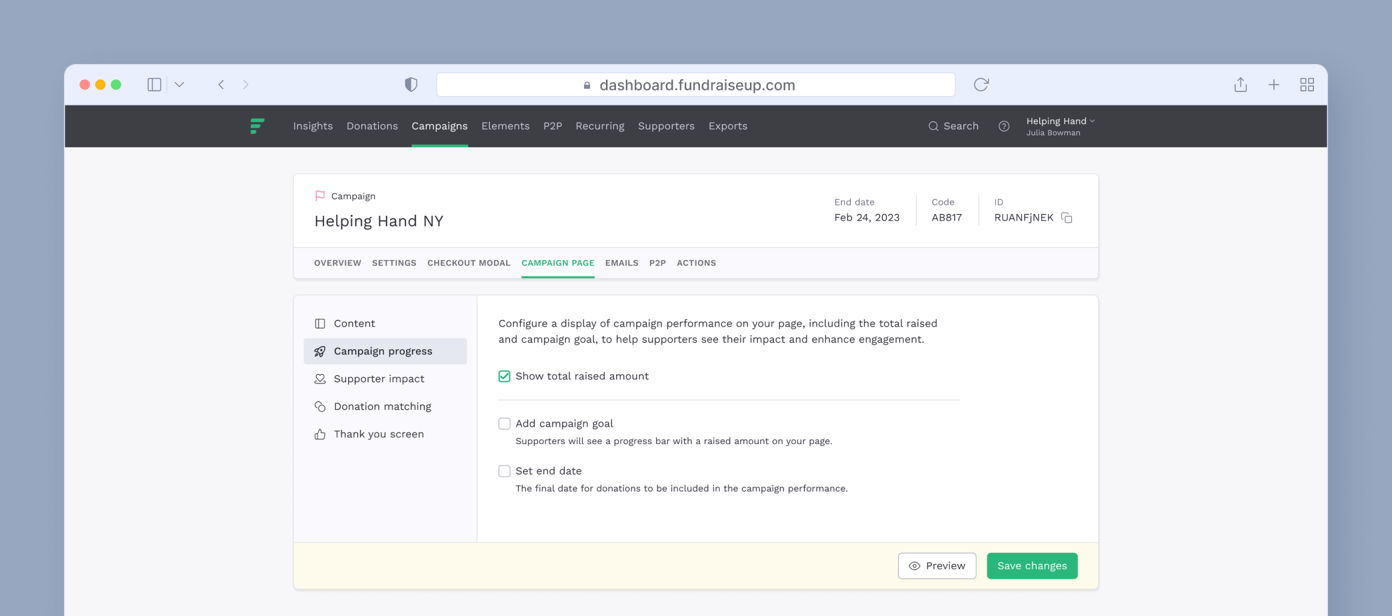Viewport: 1392px width, 616px height.
Task: Switch to the Emails tab
Action: point(621,263)
